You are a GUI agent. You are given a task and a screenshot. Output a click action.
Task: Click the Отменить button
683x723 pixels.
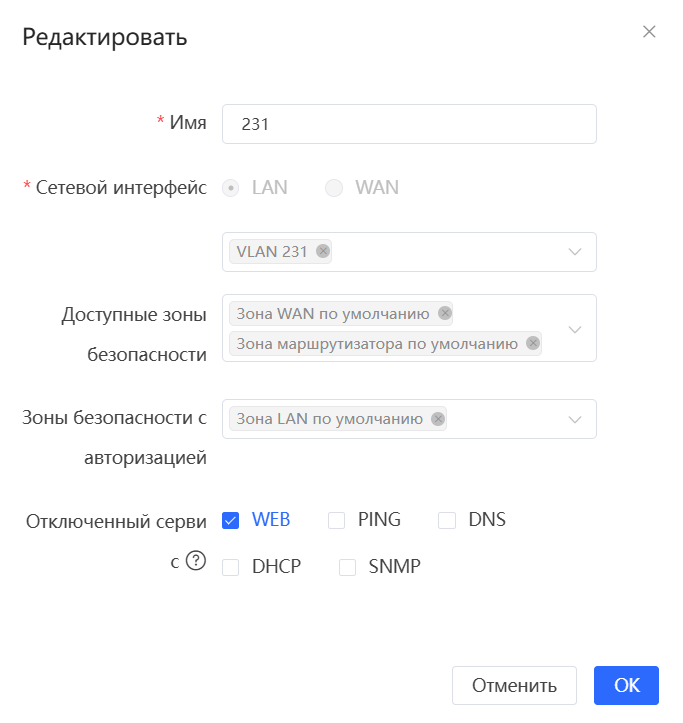click(514, 685)
